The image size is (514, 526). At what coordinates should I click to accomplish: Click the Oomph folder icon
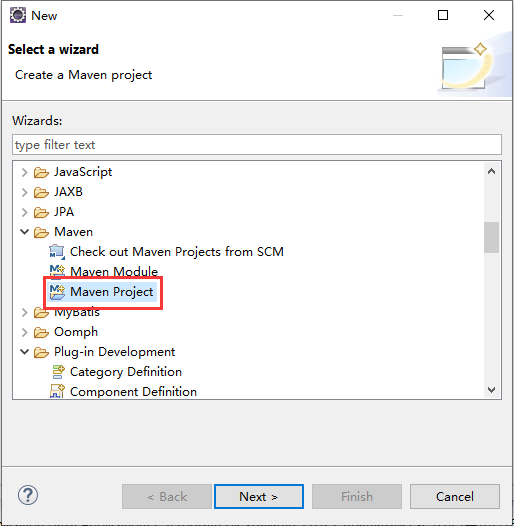(x=41, y=332)
